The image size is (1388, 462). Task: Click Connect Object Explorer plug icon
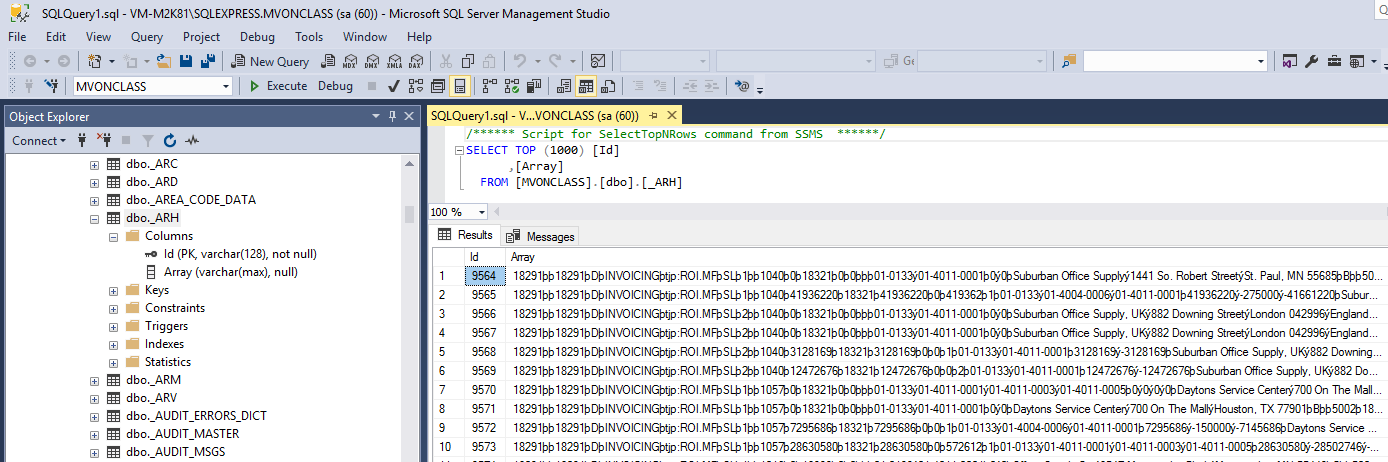point(82,141)
